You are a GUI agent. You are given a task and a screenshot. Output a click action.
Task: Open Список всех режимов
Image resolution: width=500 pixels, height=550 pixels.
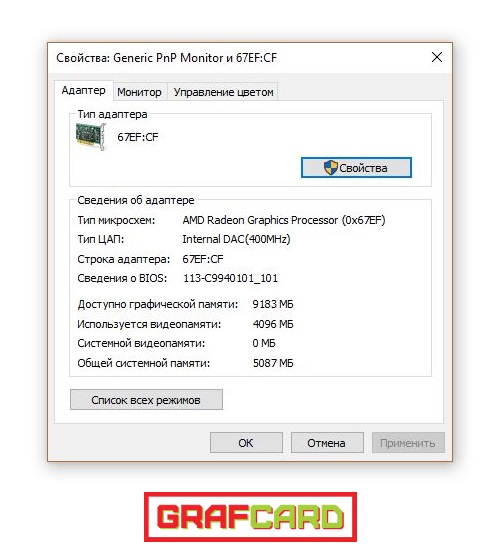click(146, 400)
